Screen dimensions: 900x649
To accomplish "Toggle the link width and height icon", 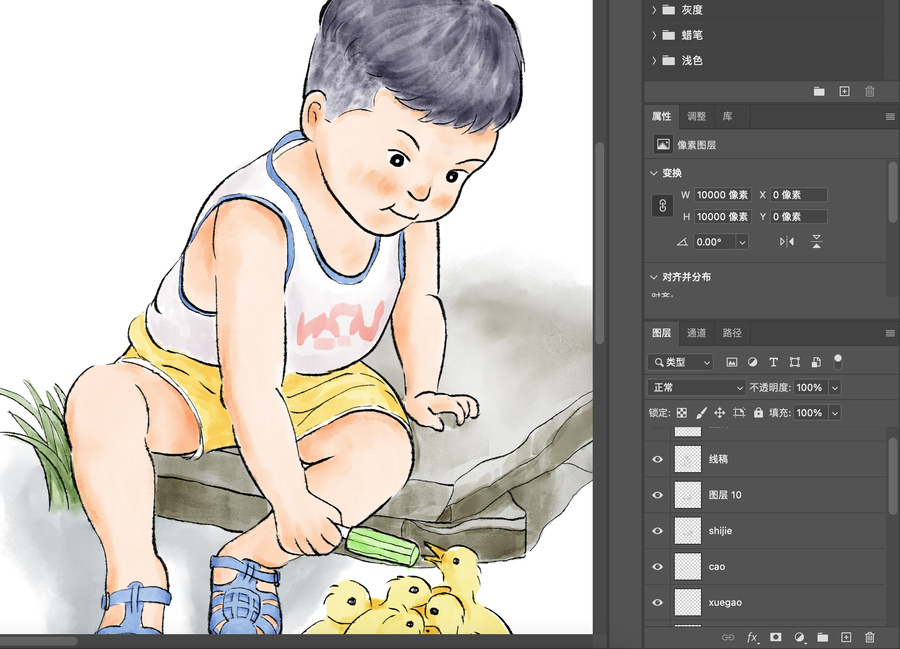I will point(662,205).
